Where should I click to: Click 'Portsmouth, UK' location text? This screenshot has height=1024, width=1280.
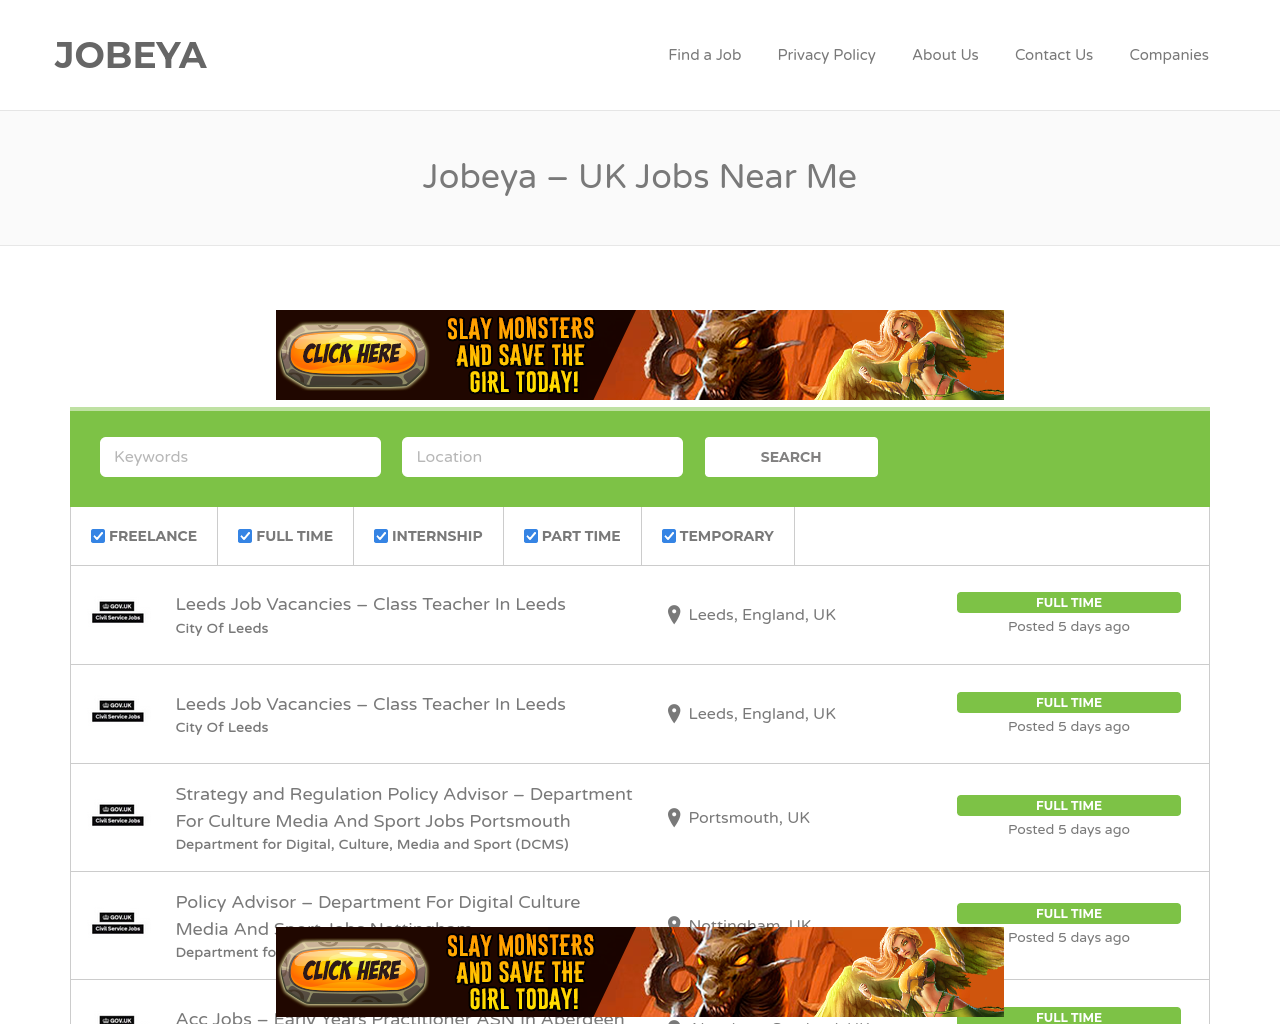[749, 818]
